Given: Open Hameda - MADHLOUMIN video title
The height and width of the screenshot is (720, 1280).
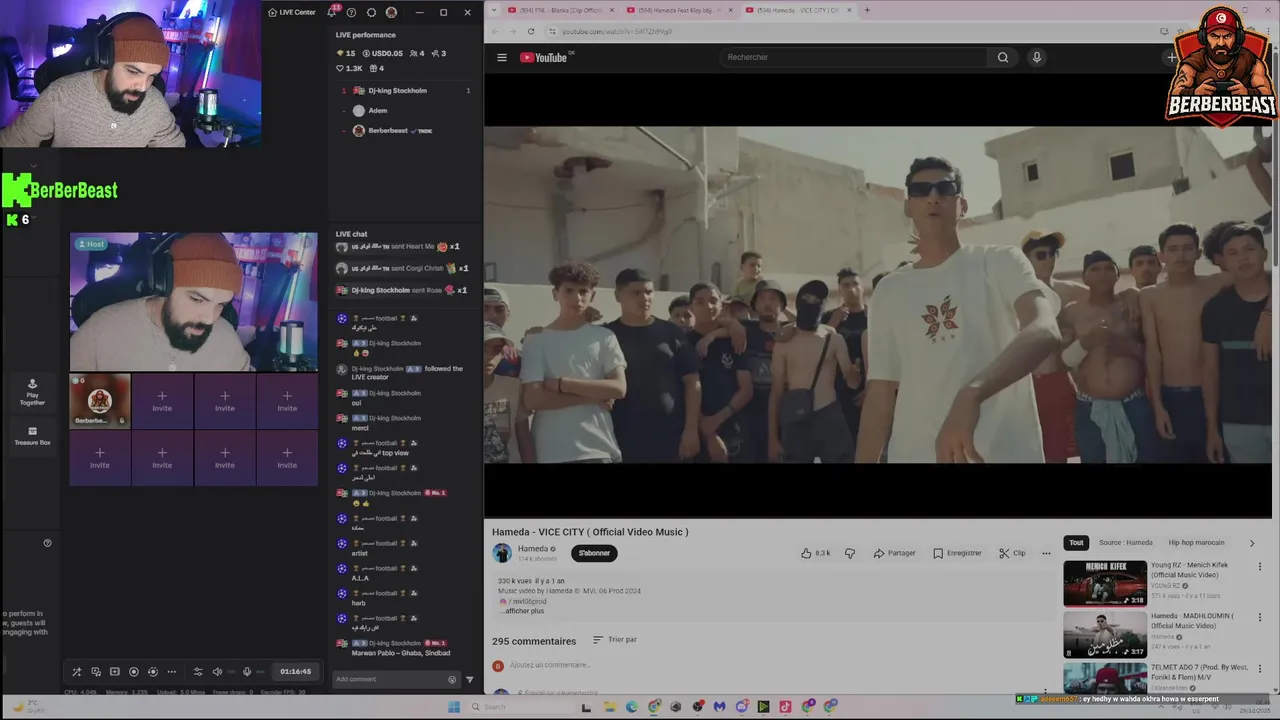Looking at the screenshot, I should coord(1192,620).
